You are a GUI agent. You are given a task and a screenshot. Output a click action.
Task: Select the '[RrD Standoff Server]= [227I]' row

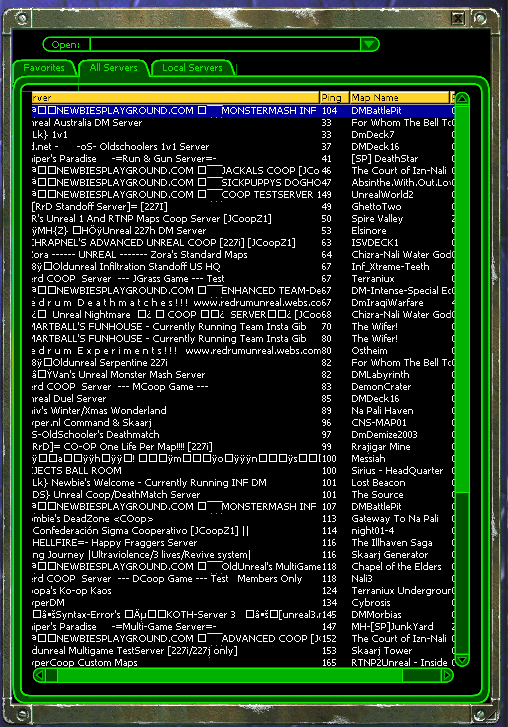tap(243, 207)
